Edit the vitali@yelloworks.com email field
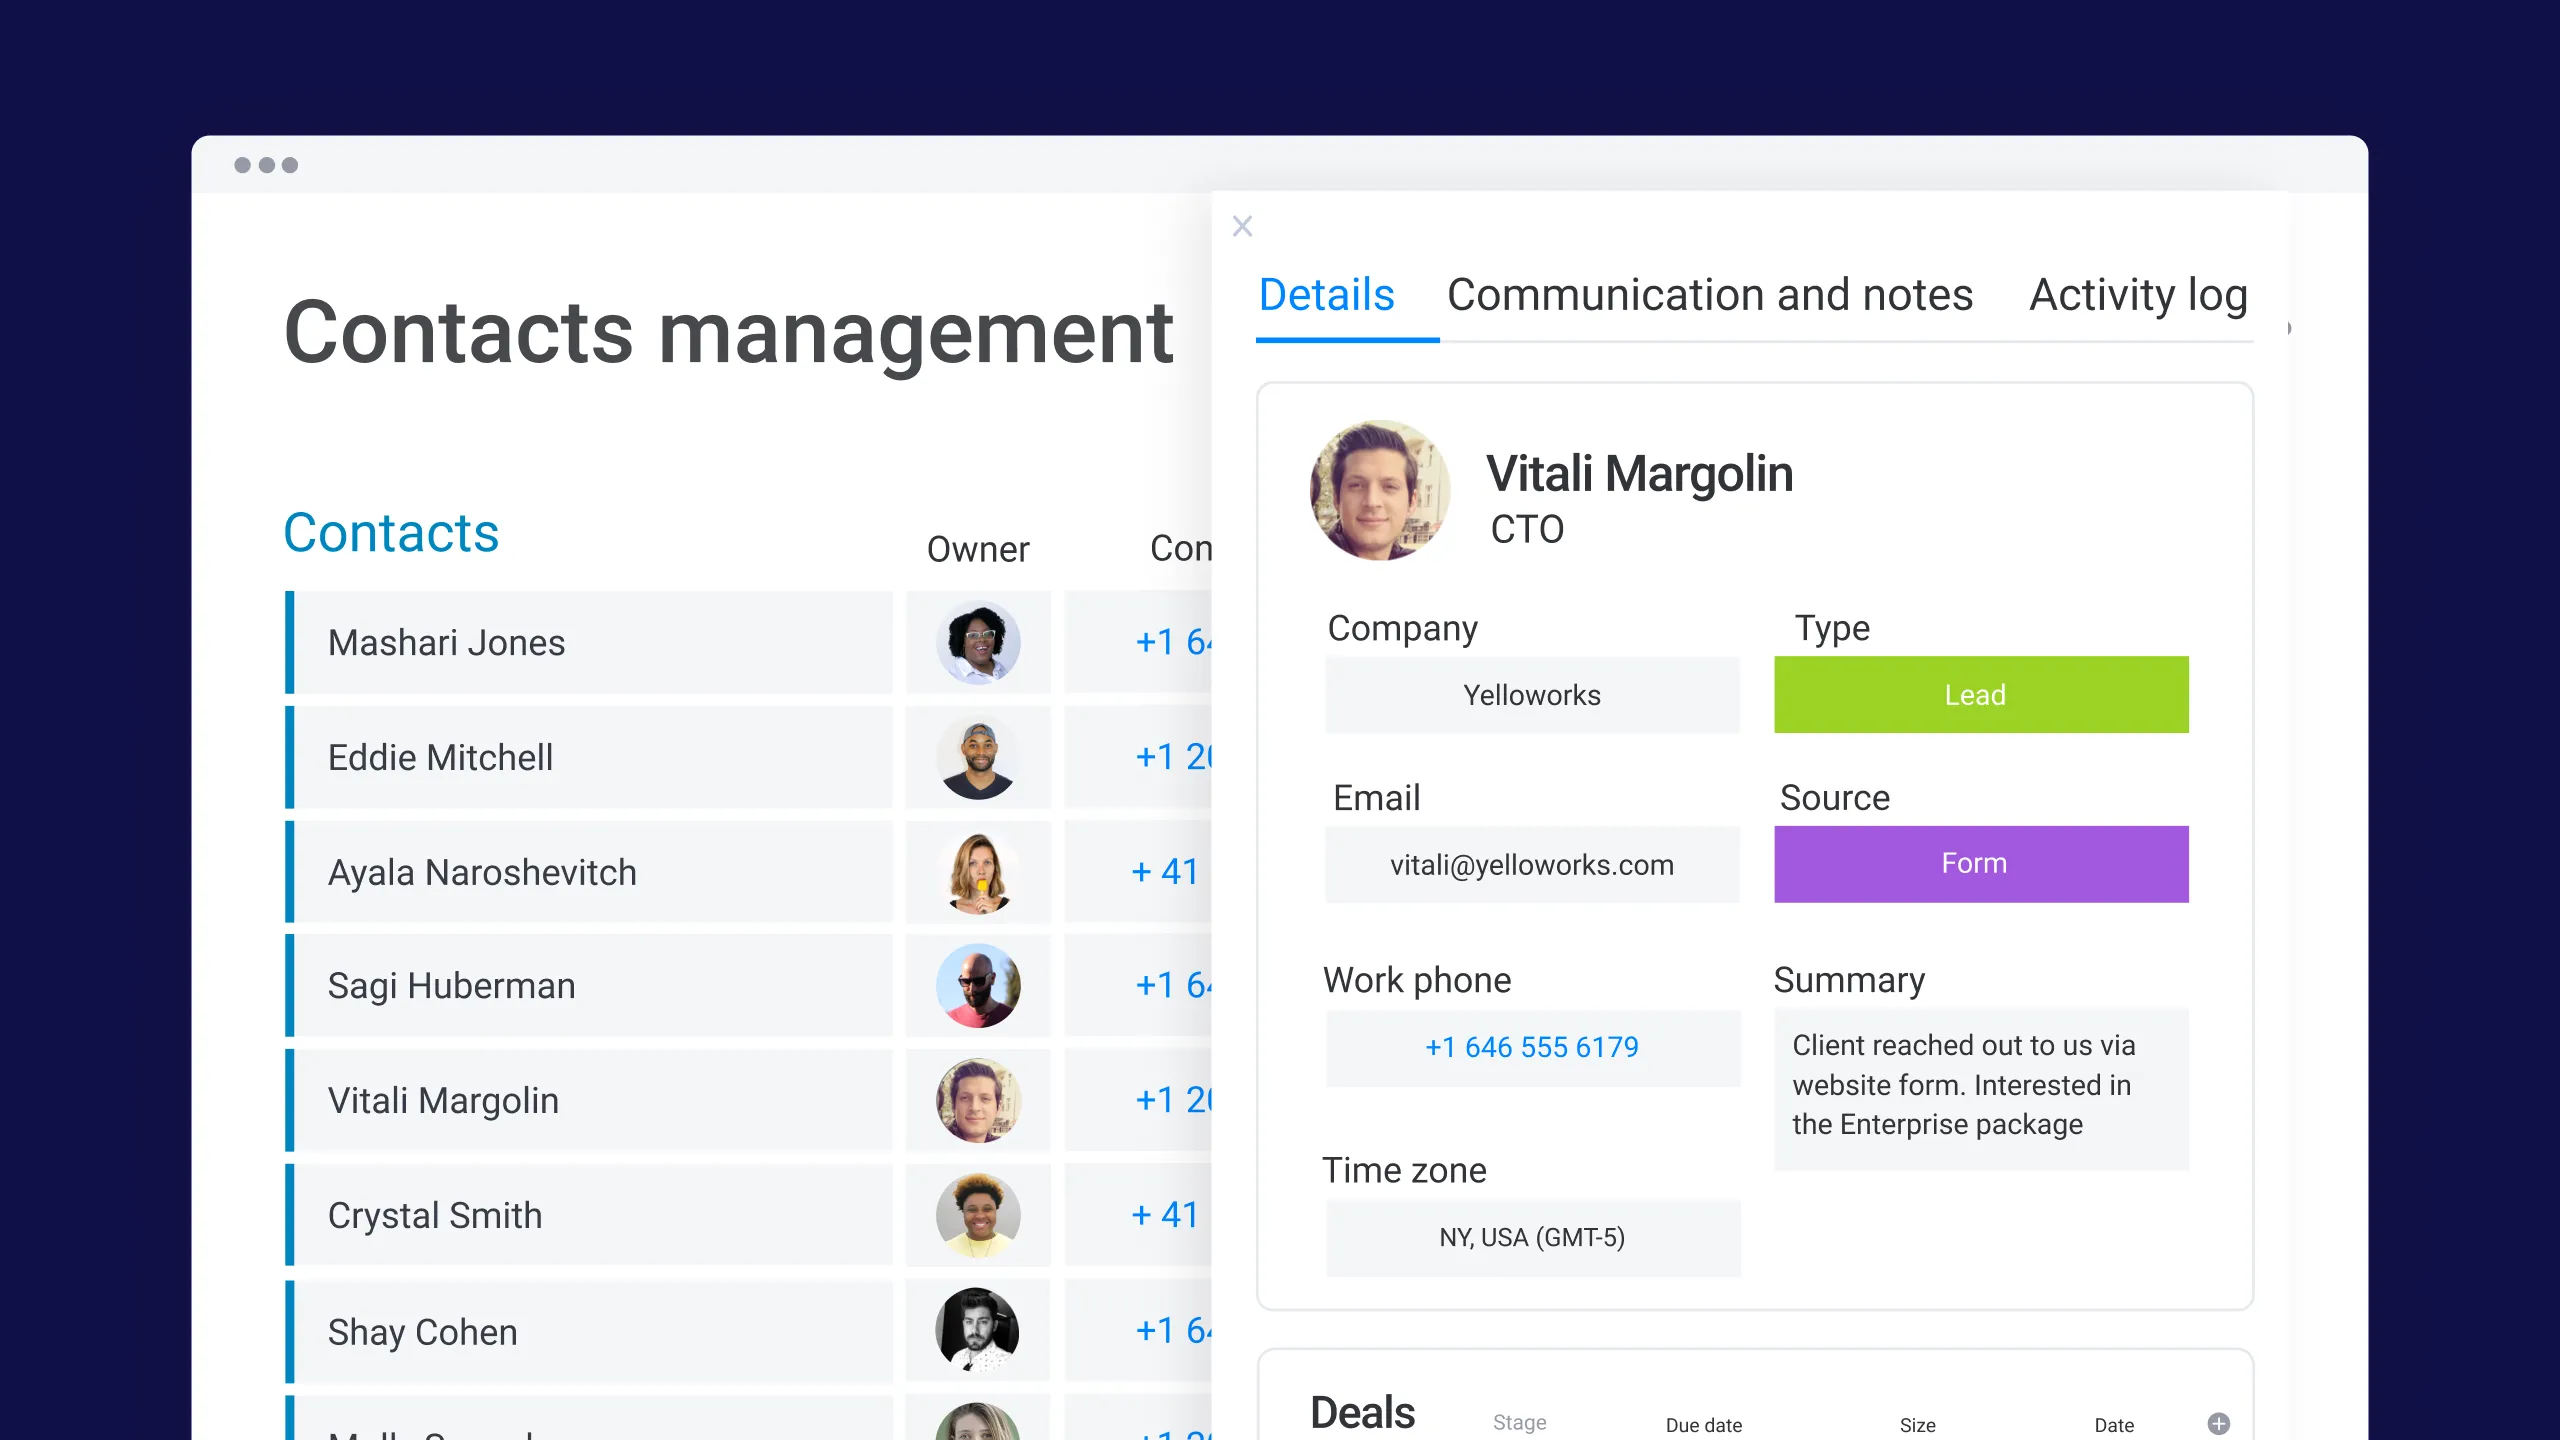2560x1440 pixels. [1532, 865]
